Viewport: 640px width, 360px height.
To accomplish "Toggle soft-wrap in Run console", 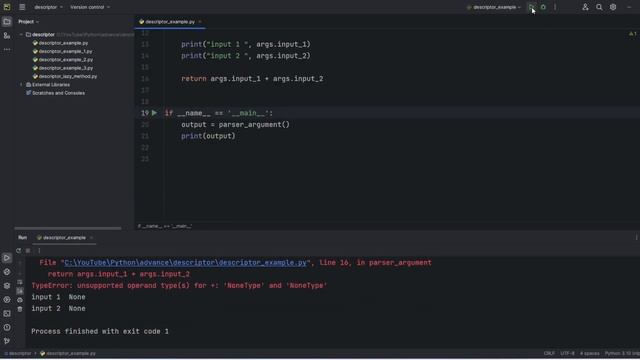I will click(x=20, y=282).
